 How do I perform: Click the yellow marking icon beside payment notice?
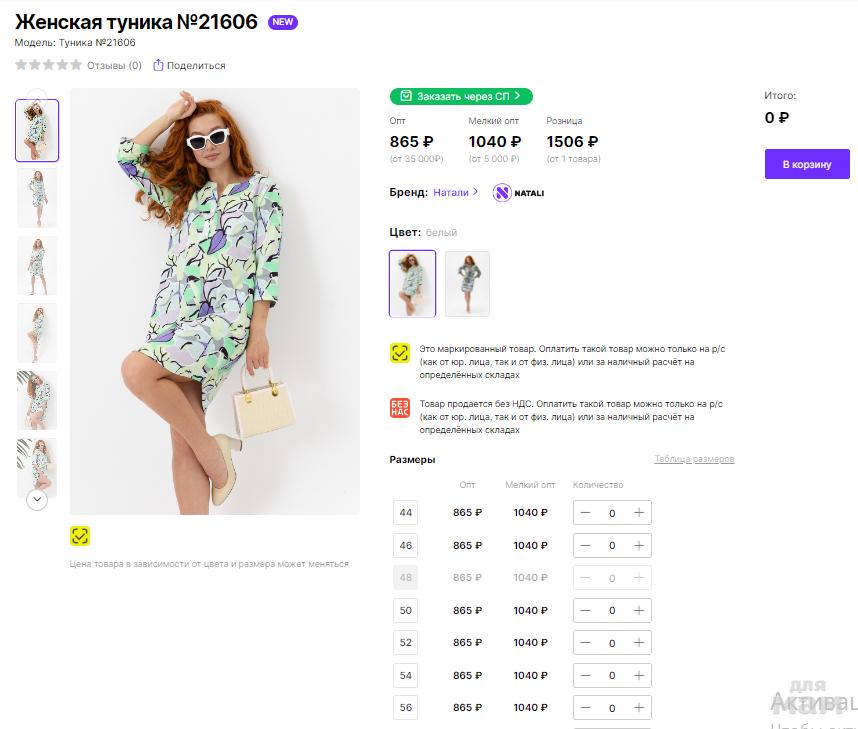399,353
